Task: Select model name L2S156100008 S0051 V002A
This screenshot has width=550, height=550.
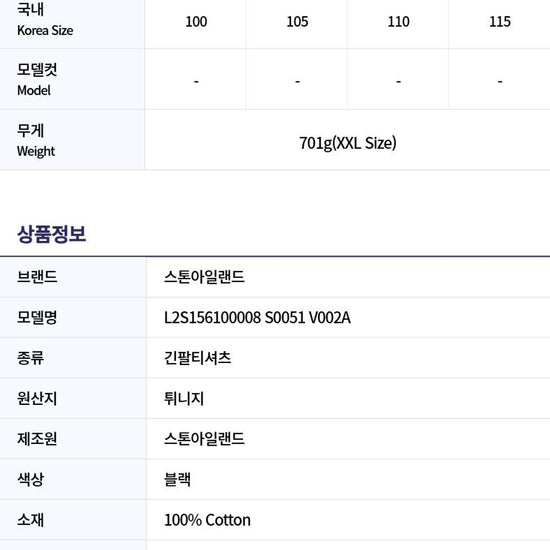Action: pos(257,318)
